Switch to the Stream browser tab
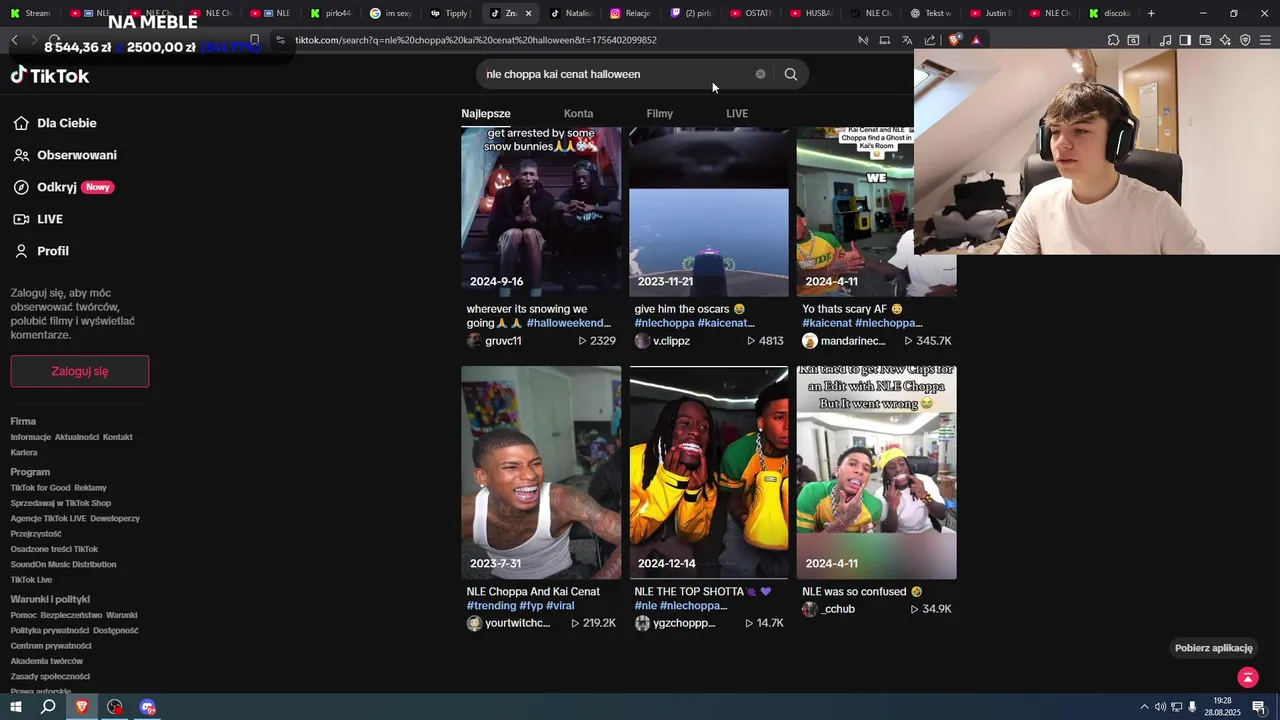 (x=30, y=13)
